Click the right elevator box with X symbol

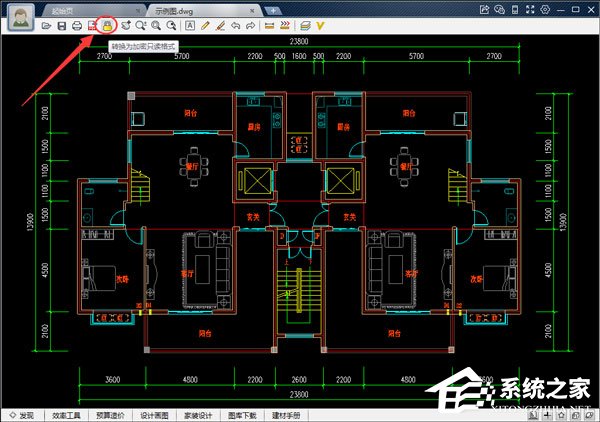(342, 181)
